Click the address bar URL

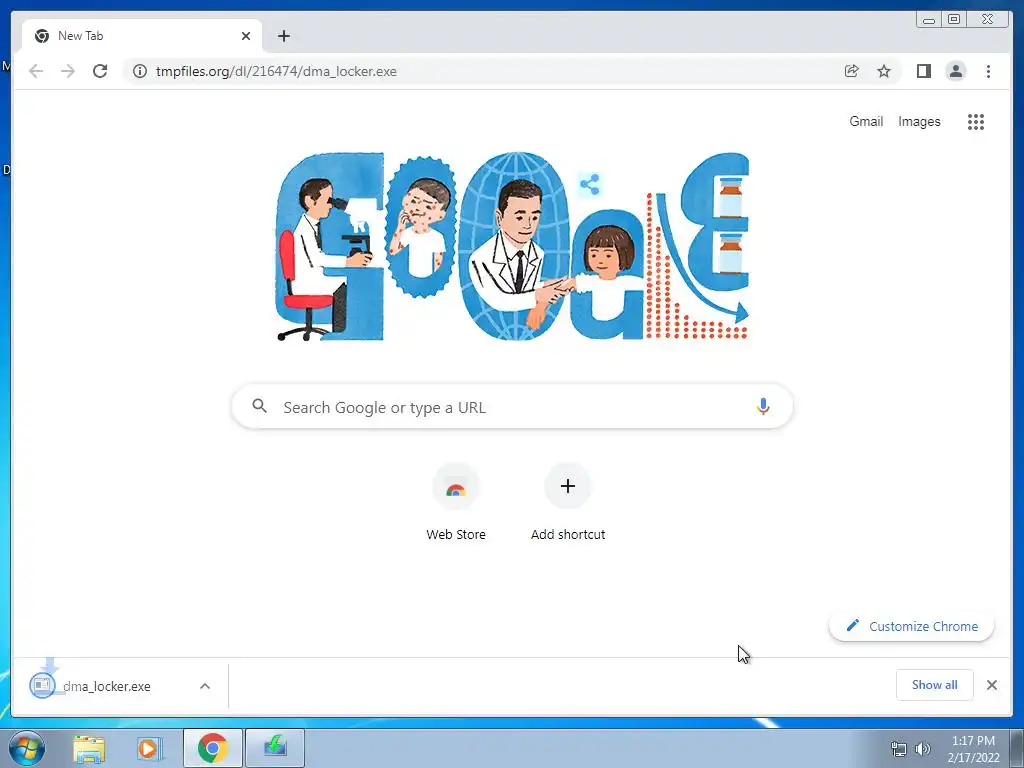(276, 71)
